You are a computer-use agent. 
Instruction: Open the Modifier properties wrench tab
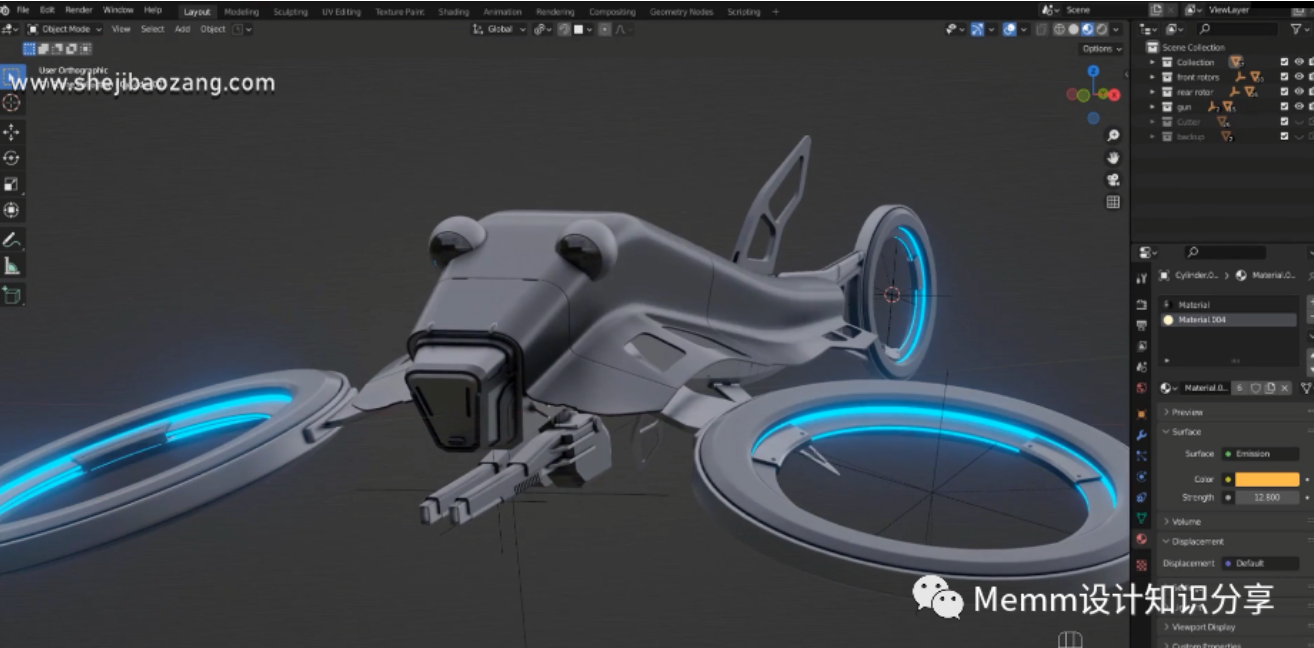point(1141,435)
